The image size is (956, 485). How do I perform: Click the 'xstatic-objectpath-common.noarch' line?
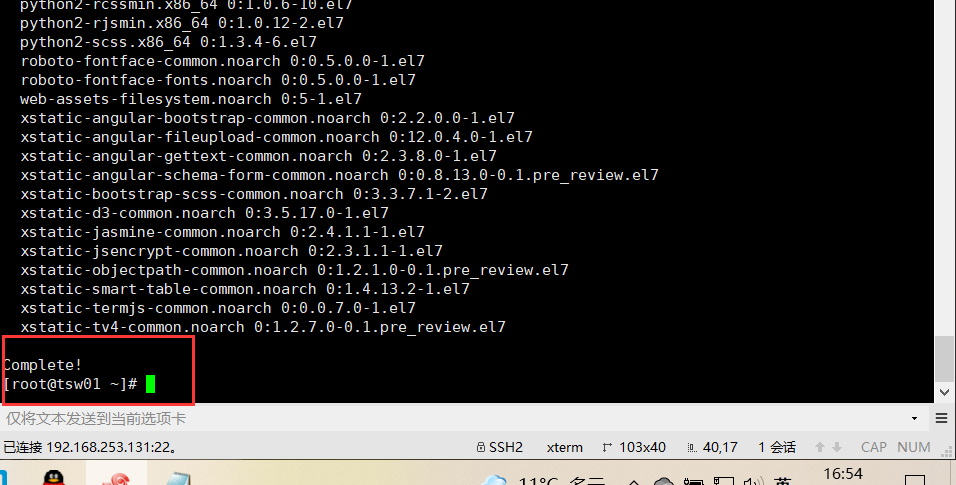click(x=294, y=270)
